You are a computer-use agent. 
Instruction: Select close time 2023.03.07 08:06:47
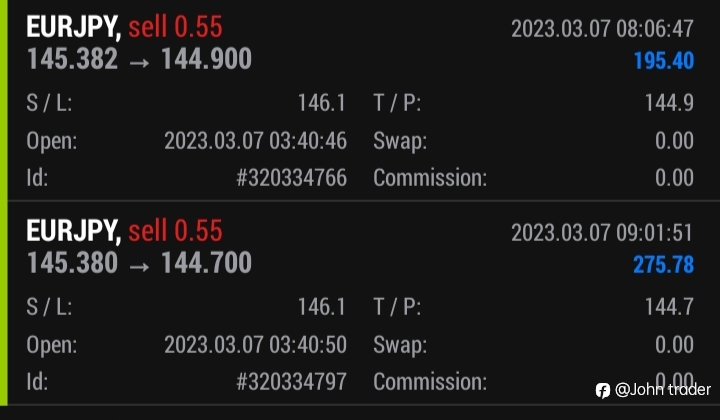(602, 28)
